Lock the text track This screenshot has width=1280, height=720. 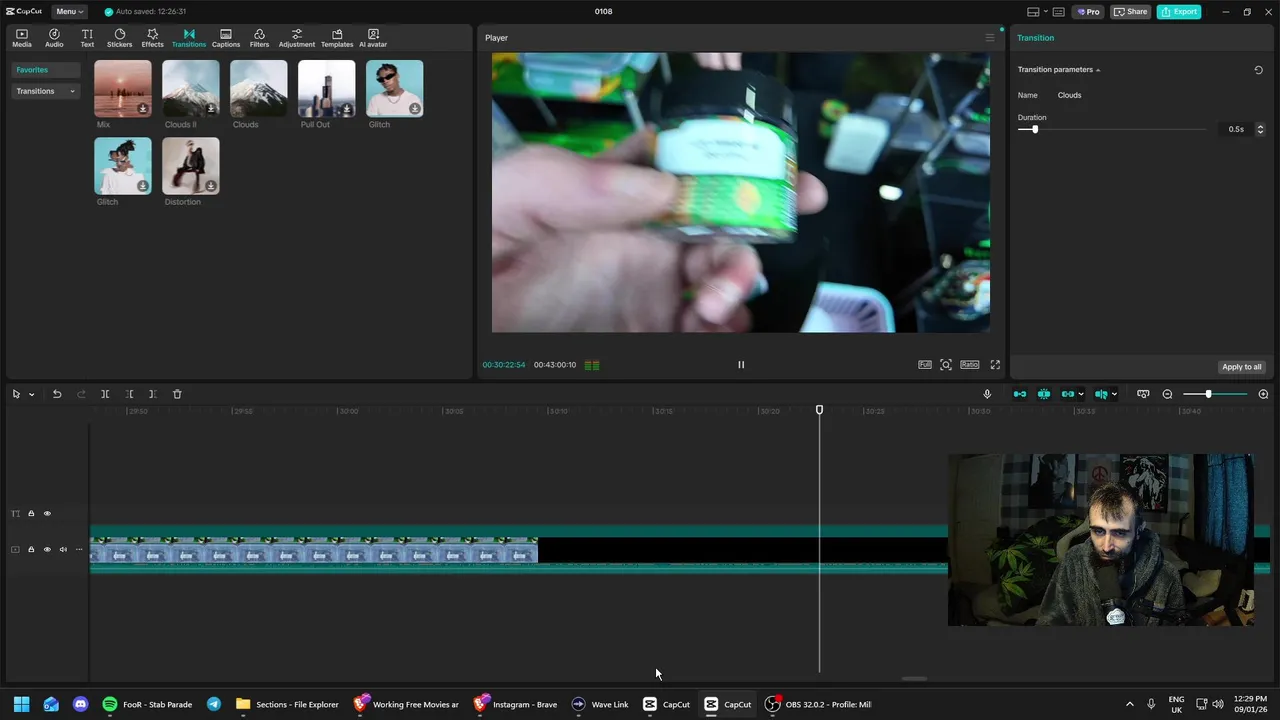(x=31, y=514)
